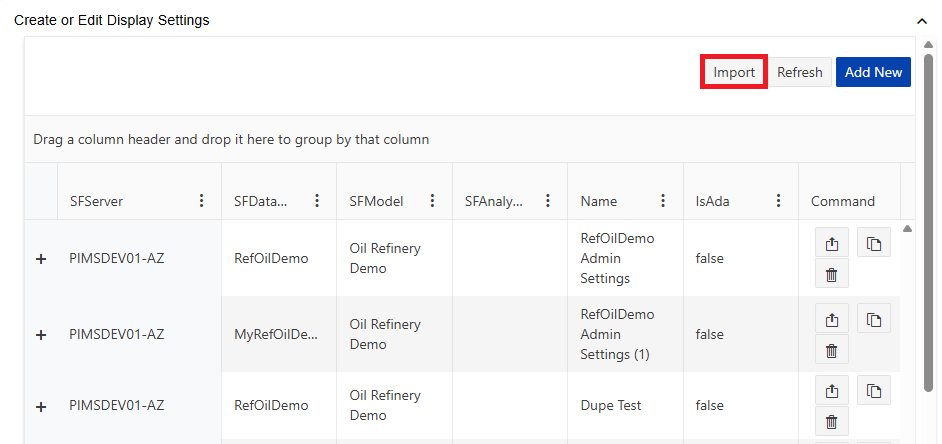Viewport: 942px width, 444px height.
Task: Collapse the Create or Edit Display Settings panel
Action: pos(922,20)
